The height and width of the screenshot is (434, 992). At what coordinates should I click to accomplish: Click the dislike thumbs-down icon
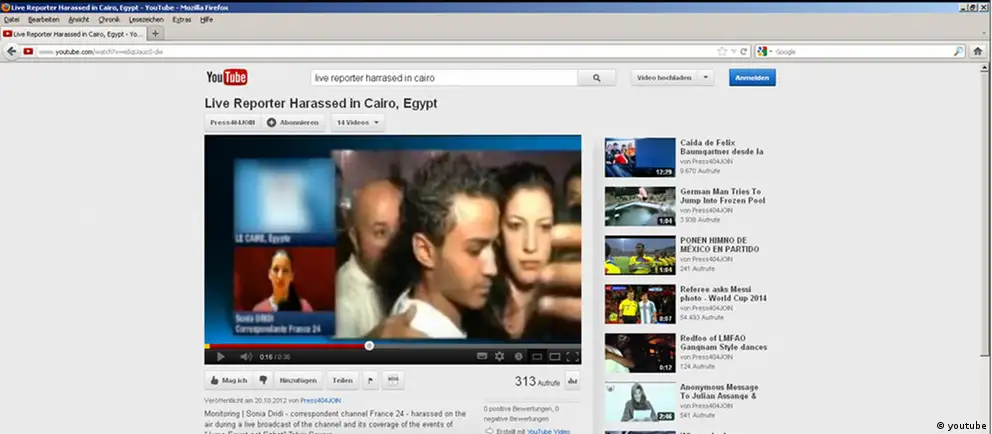tap(263, 380)
